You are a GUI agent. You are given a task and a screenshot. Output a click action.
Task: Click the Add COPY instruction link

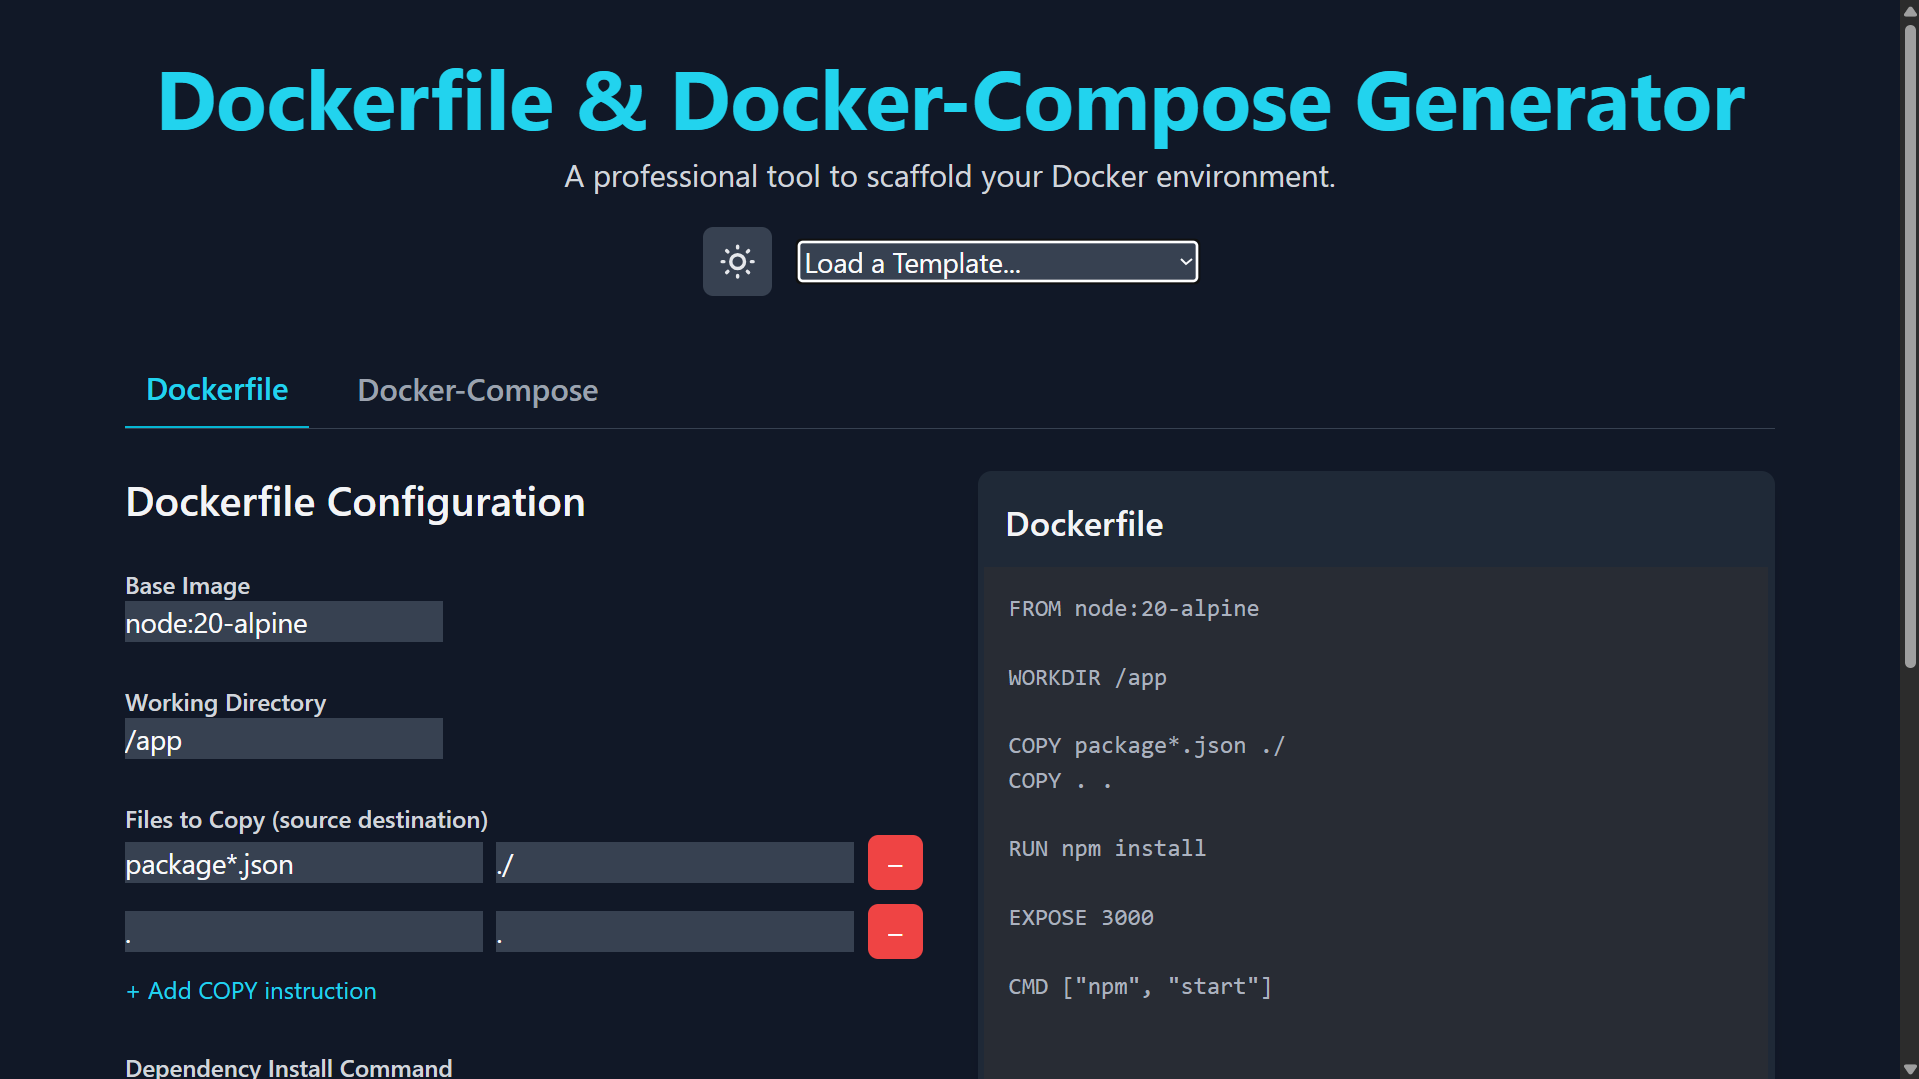(x=251, y=991)
